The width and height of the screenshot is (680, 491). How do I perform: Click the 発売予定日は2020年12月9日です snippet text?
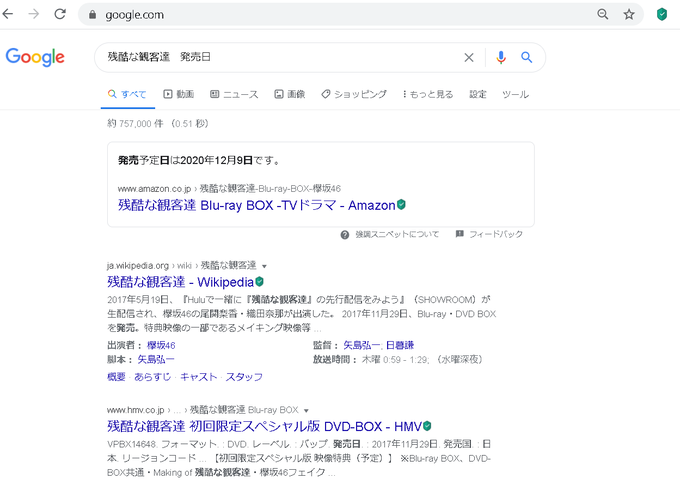pyautogui.click(x=200, y=160)
